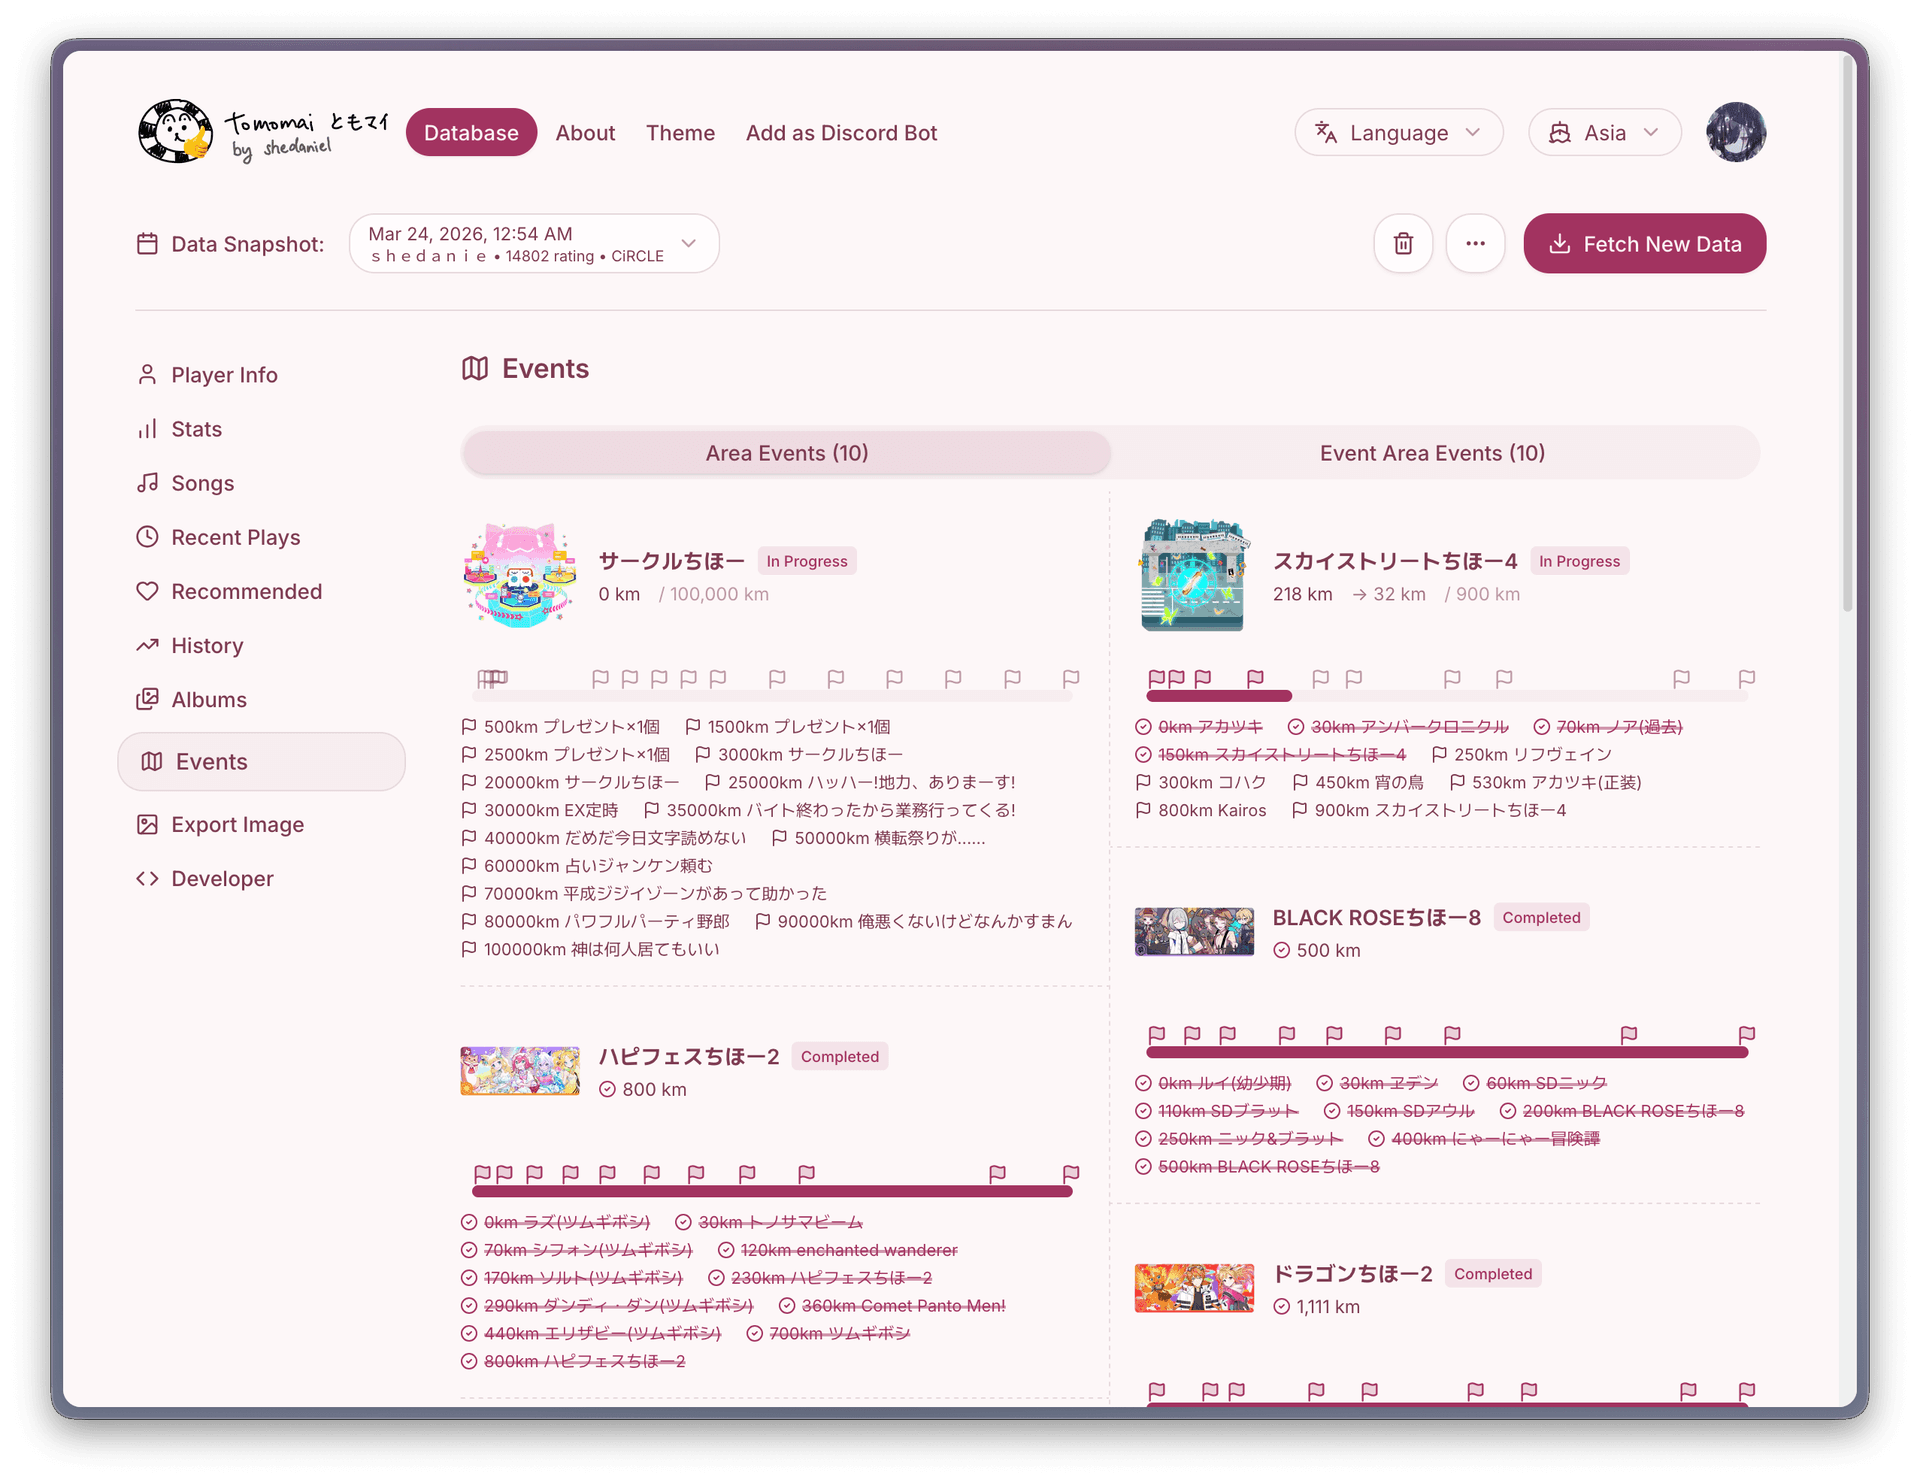Viewport: 1920px width, 1482px height.
Task: Select the Area Events (10) tab
Action: click(786, 453)
